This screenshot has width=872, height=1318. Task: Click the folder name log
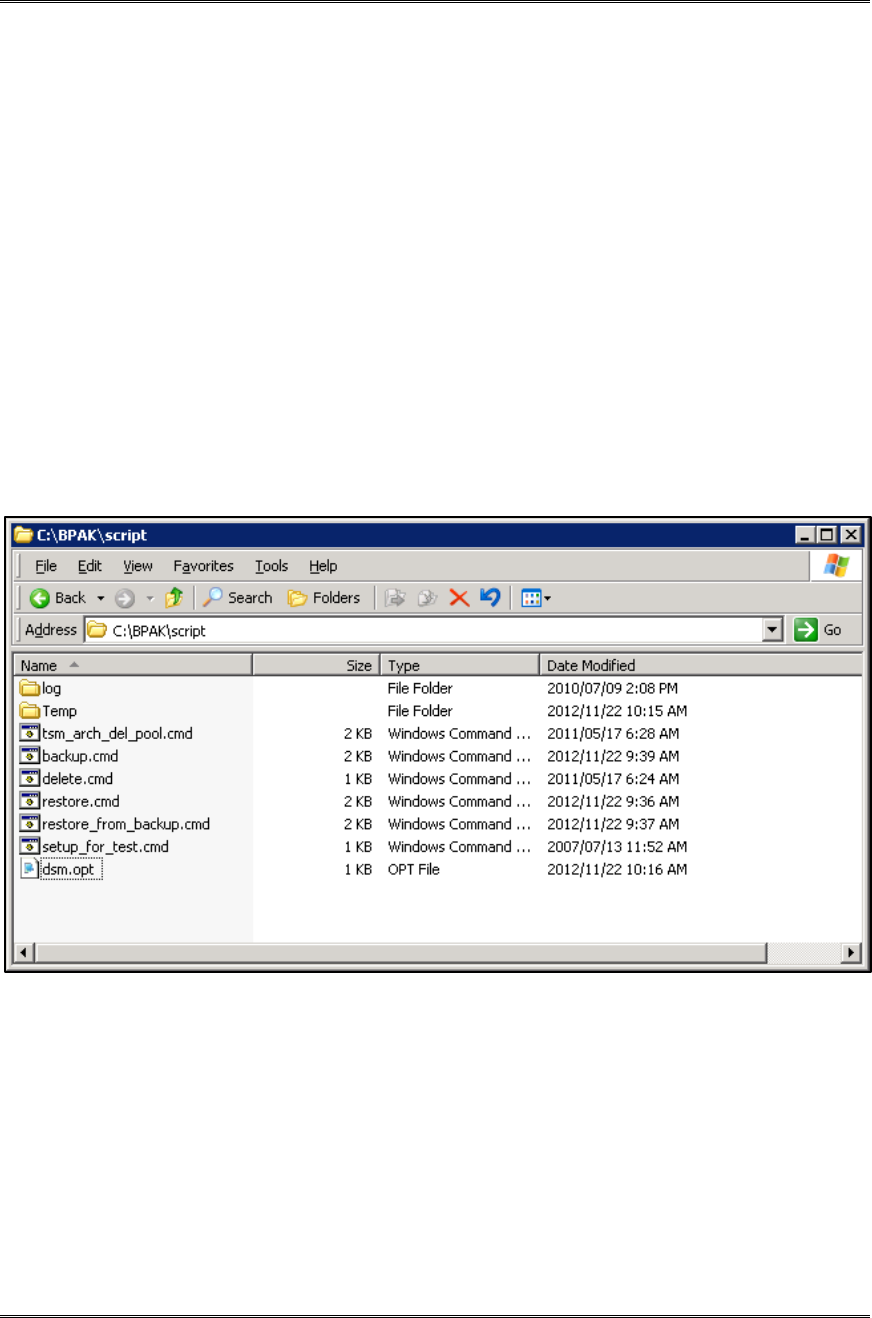52,688
